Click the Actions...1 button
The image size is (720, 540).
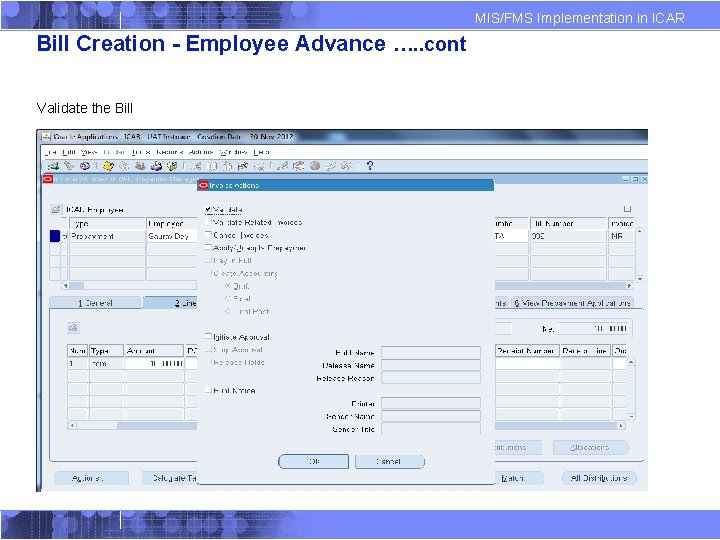coord(91,478)
